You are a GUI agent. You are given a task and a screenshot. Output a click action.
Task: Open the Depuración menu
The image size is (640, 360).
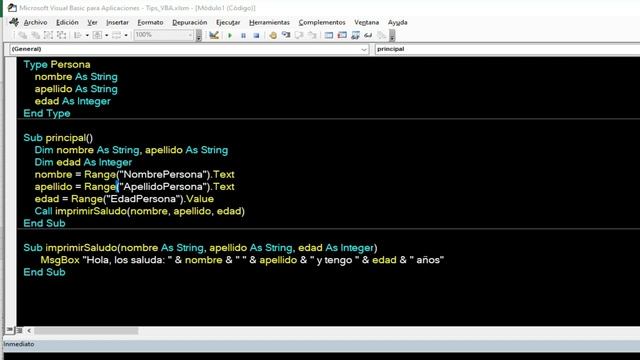coord(189,22)
